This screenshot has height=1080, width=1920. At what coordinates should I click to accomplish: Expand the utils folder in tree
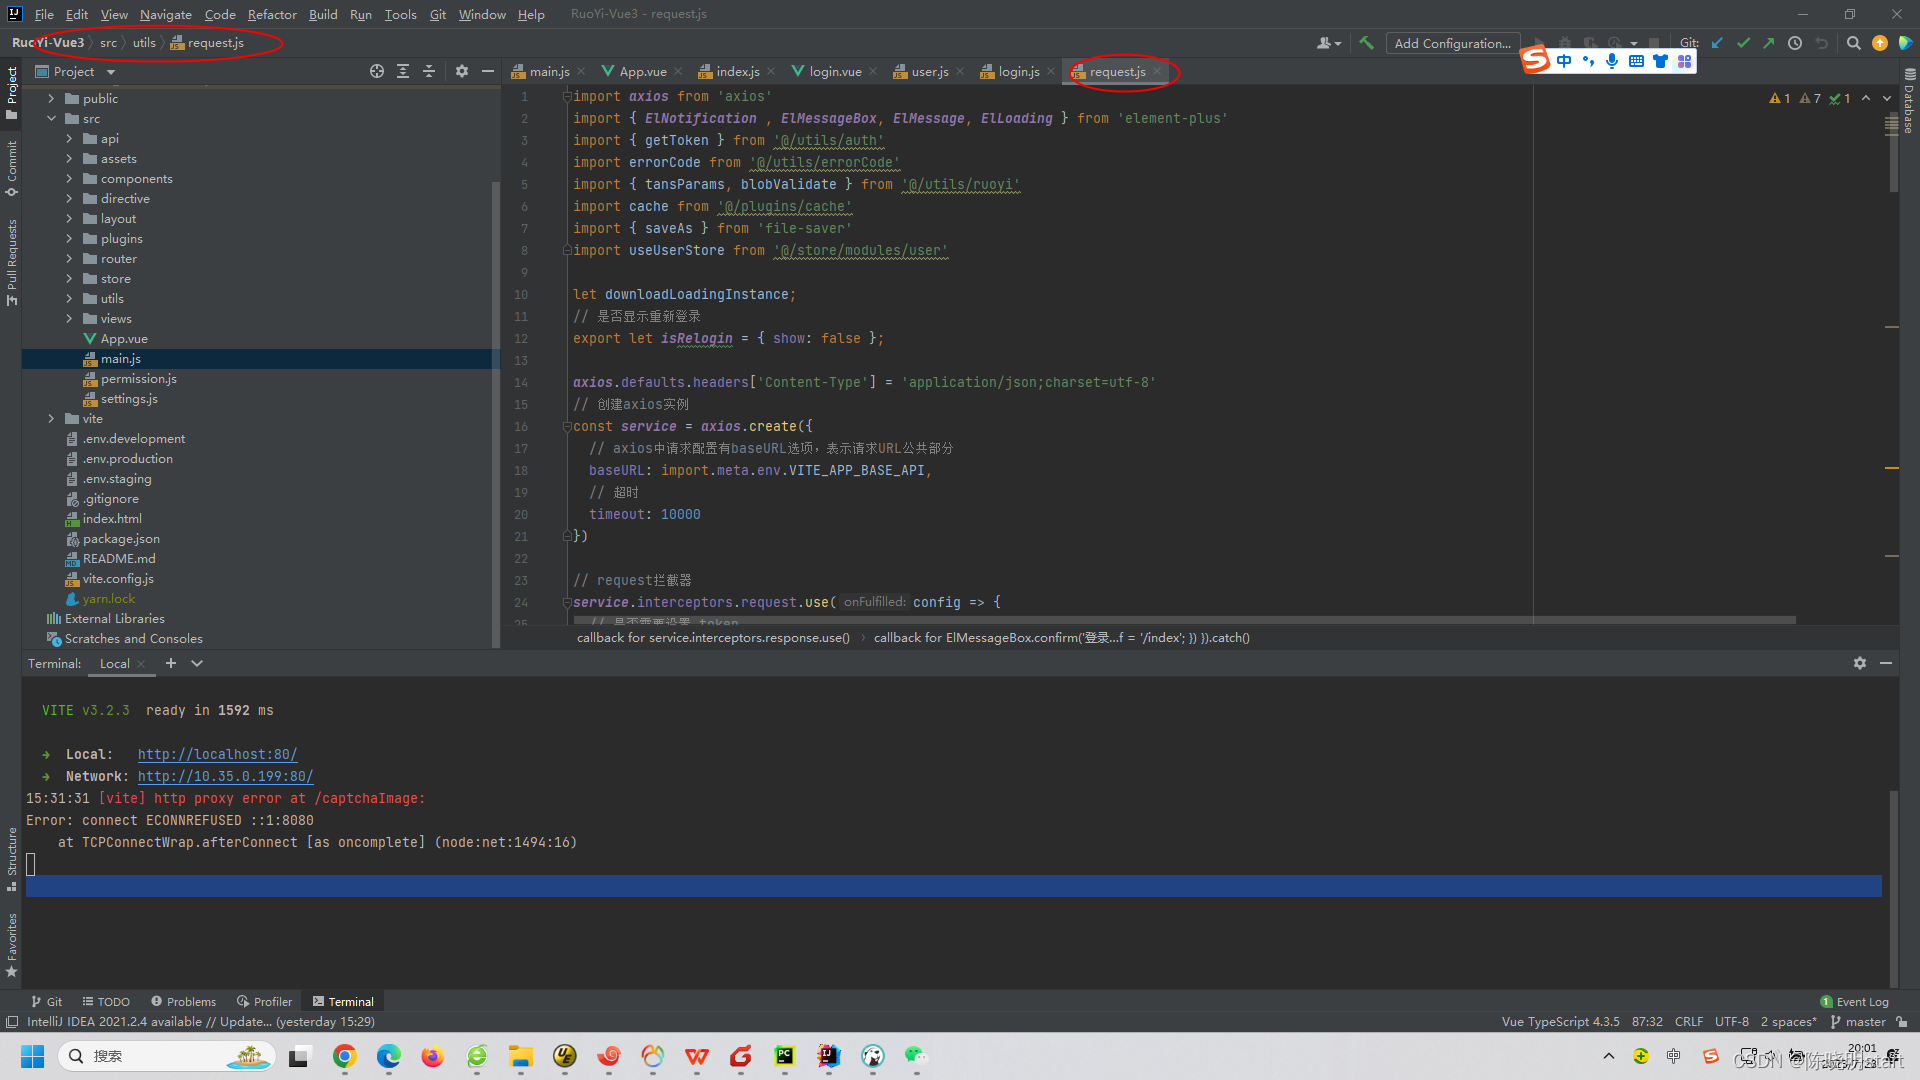69,299
